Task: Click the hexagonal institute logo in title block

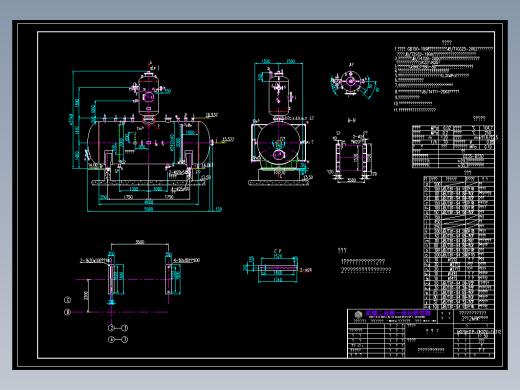Action: [358, 314]
